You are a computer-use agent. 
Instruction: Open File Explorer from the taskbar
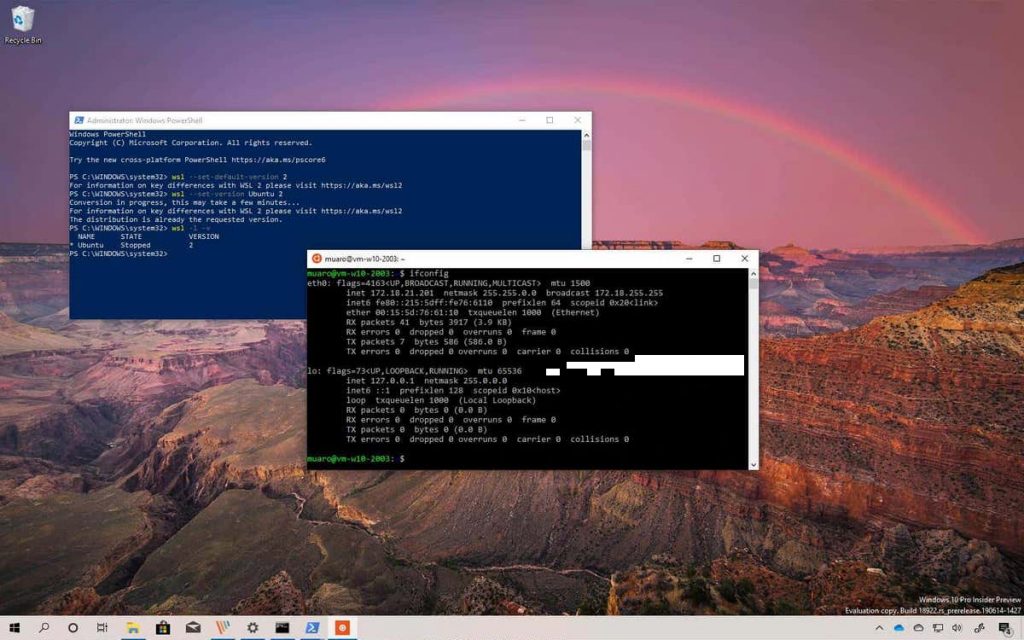(132, 627)
